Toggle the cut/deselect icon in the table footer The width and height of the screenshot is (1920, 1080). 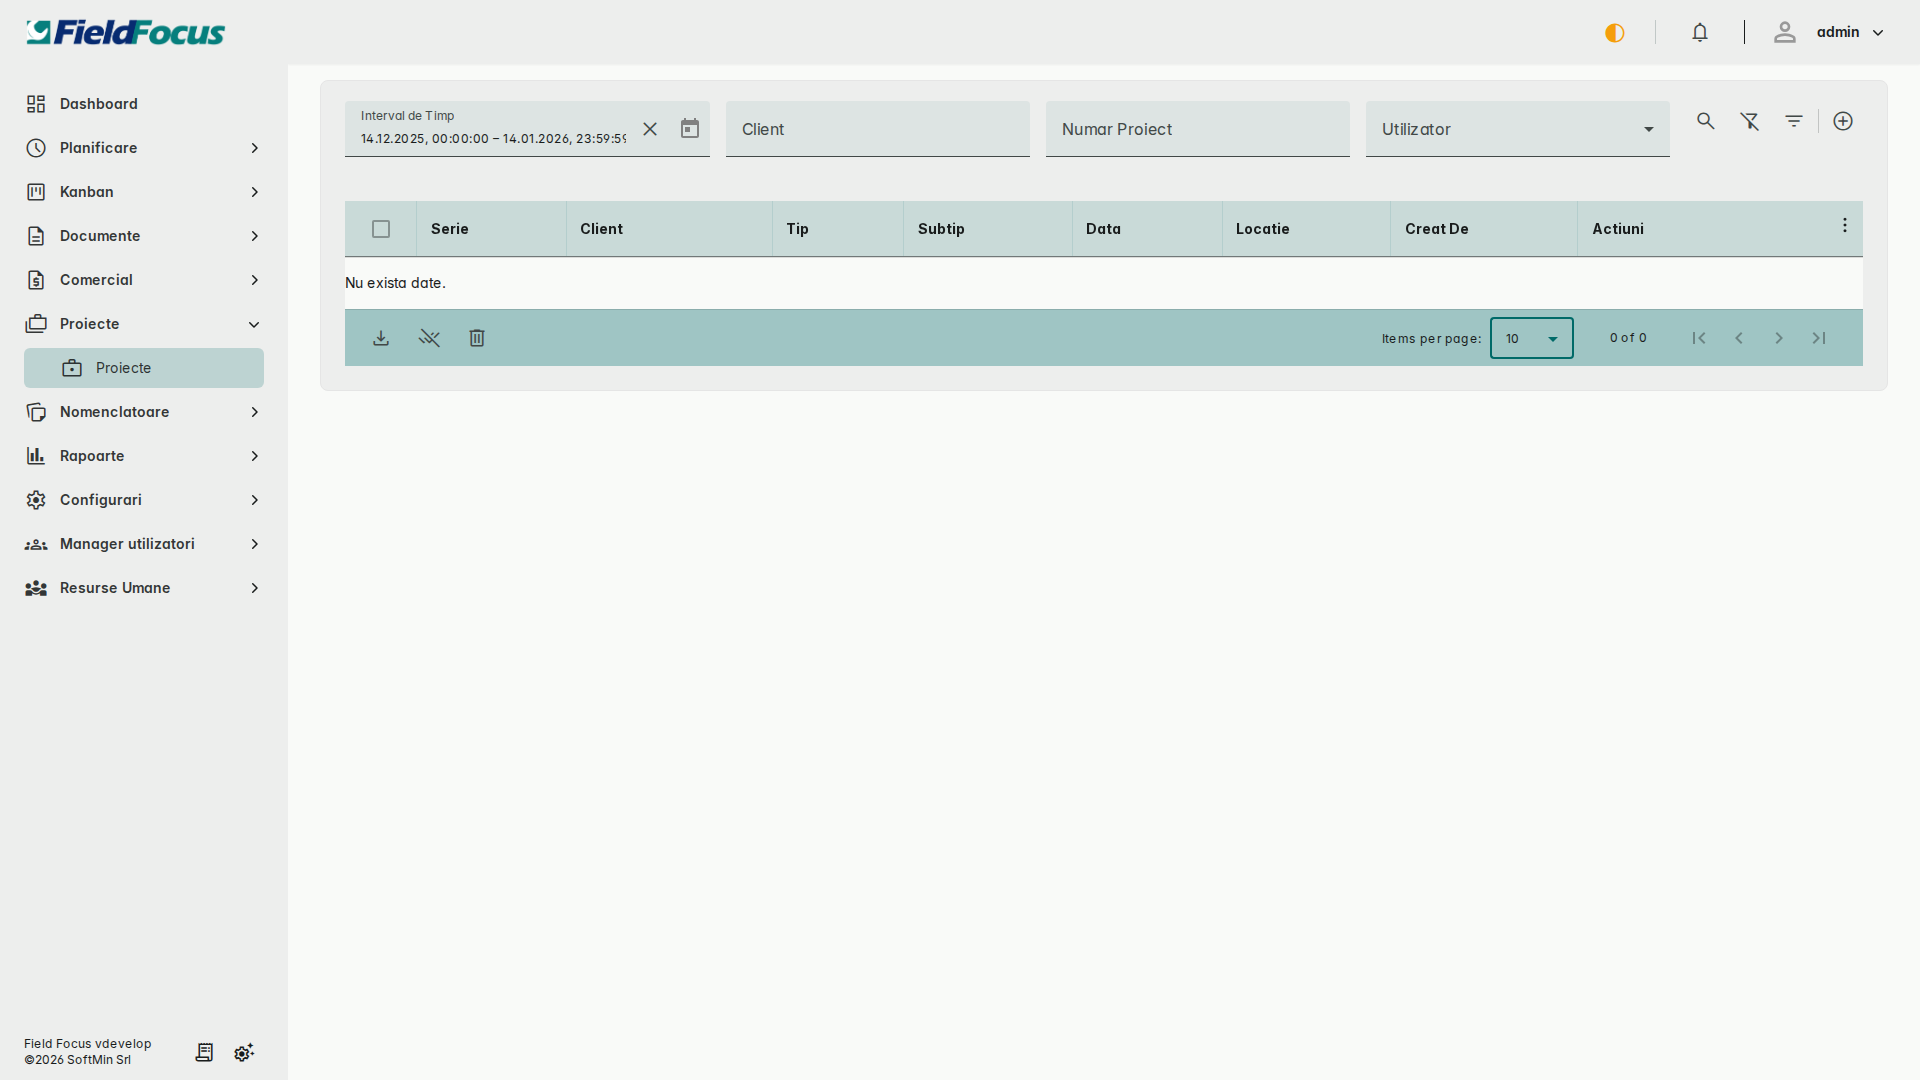(x=429, y=338)
